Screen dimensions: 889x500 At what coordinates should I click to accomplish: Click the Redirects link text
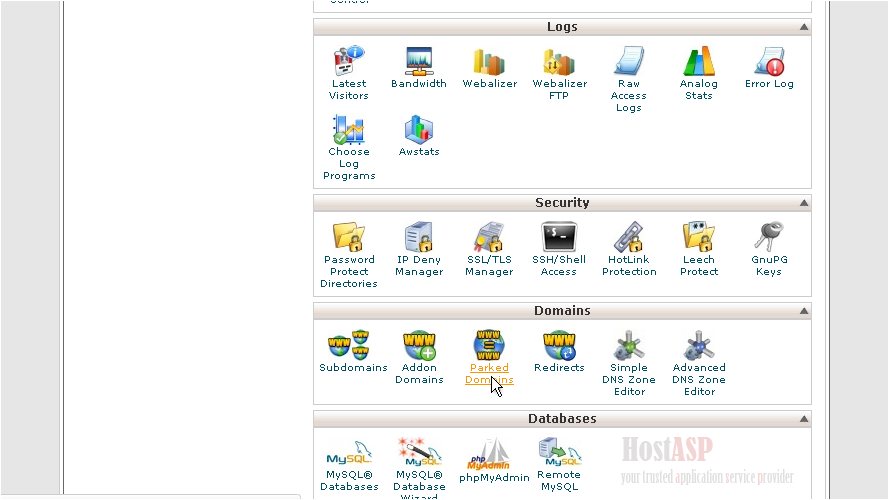click(559, 368)
